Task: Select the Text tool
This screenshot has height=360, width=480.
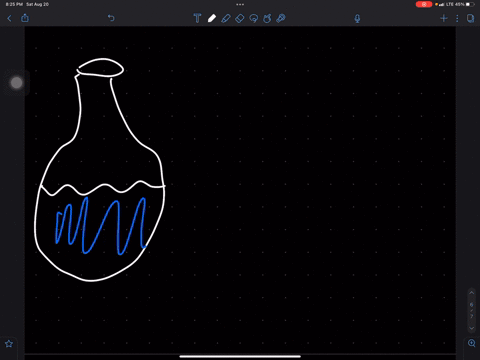Action: point(197,18)
